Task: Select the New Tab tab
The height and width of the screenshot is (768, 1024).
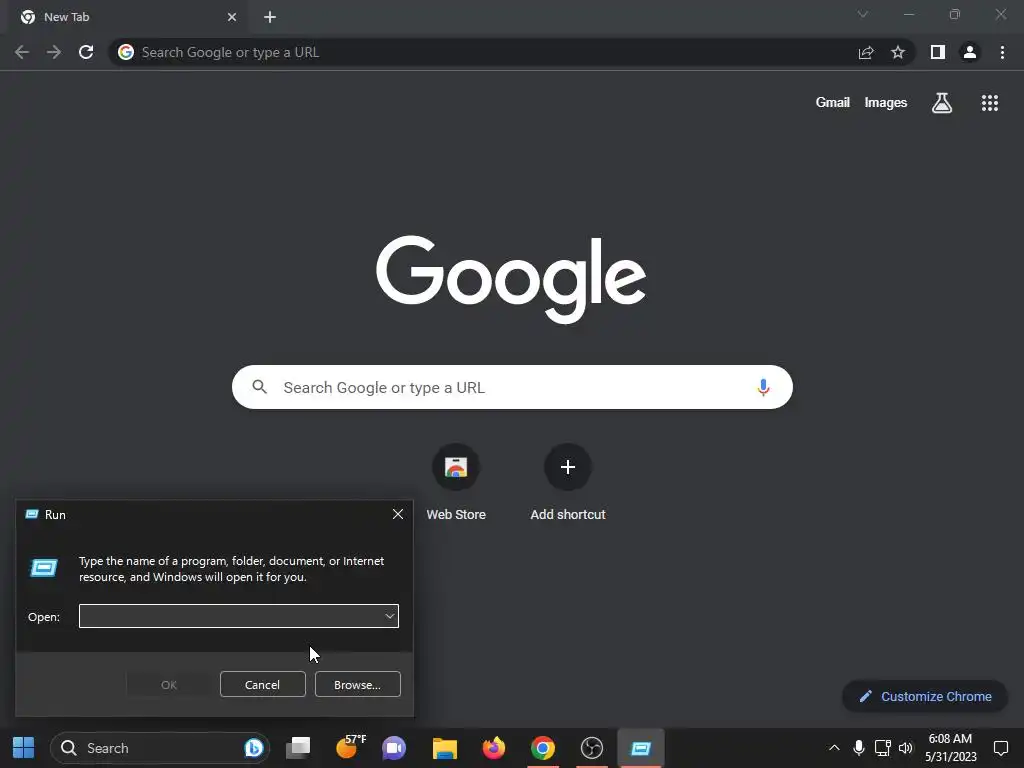Action: (x=127, y=17)
